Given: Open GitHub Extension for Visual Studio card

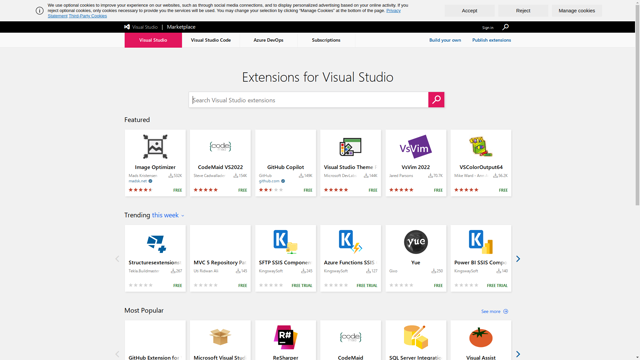Looking at the screenshot, I should coord(155,340).
